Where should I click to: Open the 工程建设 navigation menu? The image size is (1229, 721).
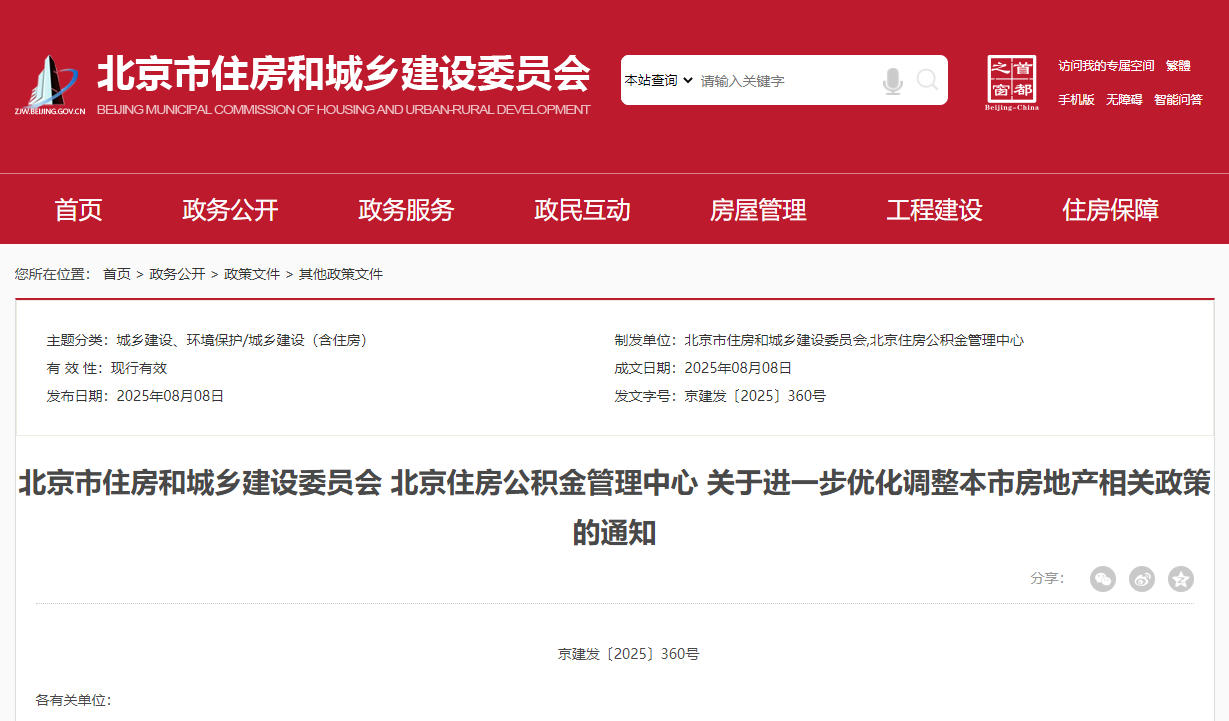[934, 210]
